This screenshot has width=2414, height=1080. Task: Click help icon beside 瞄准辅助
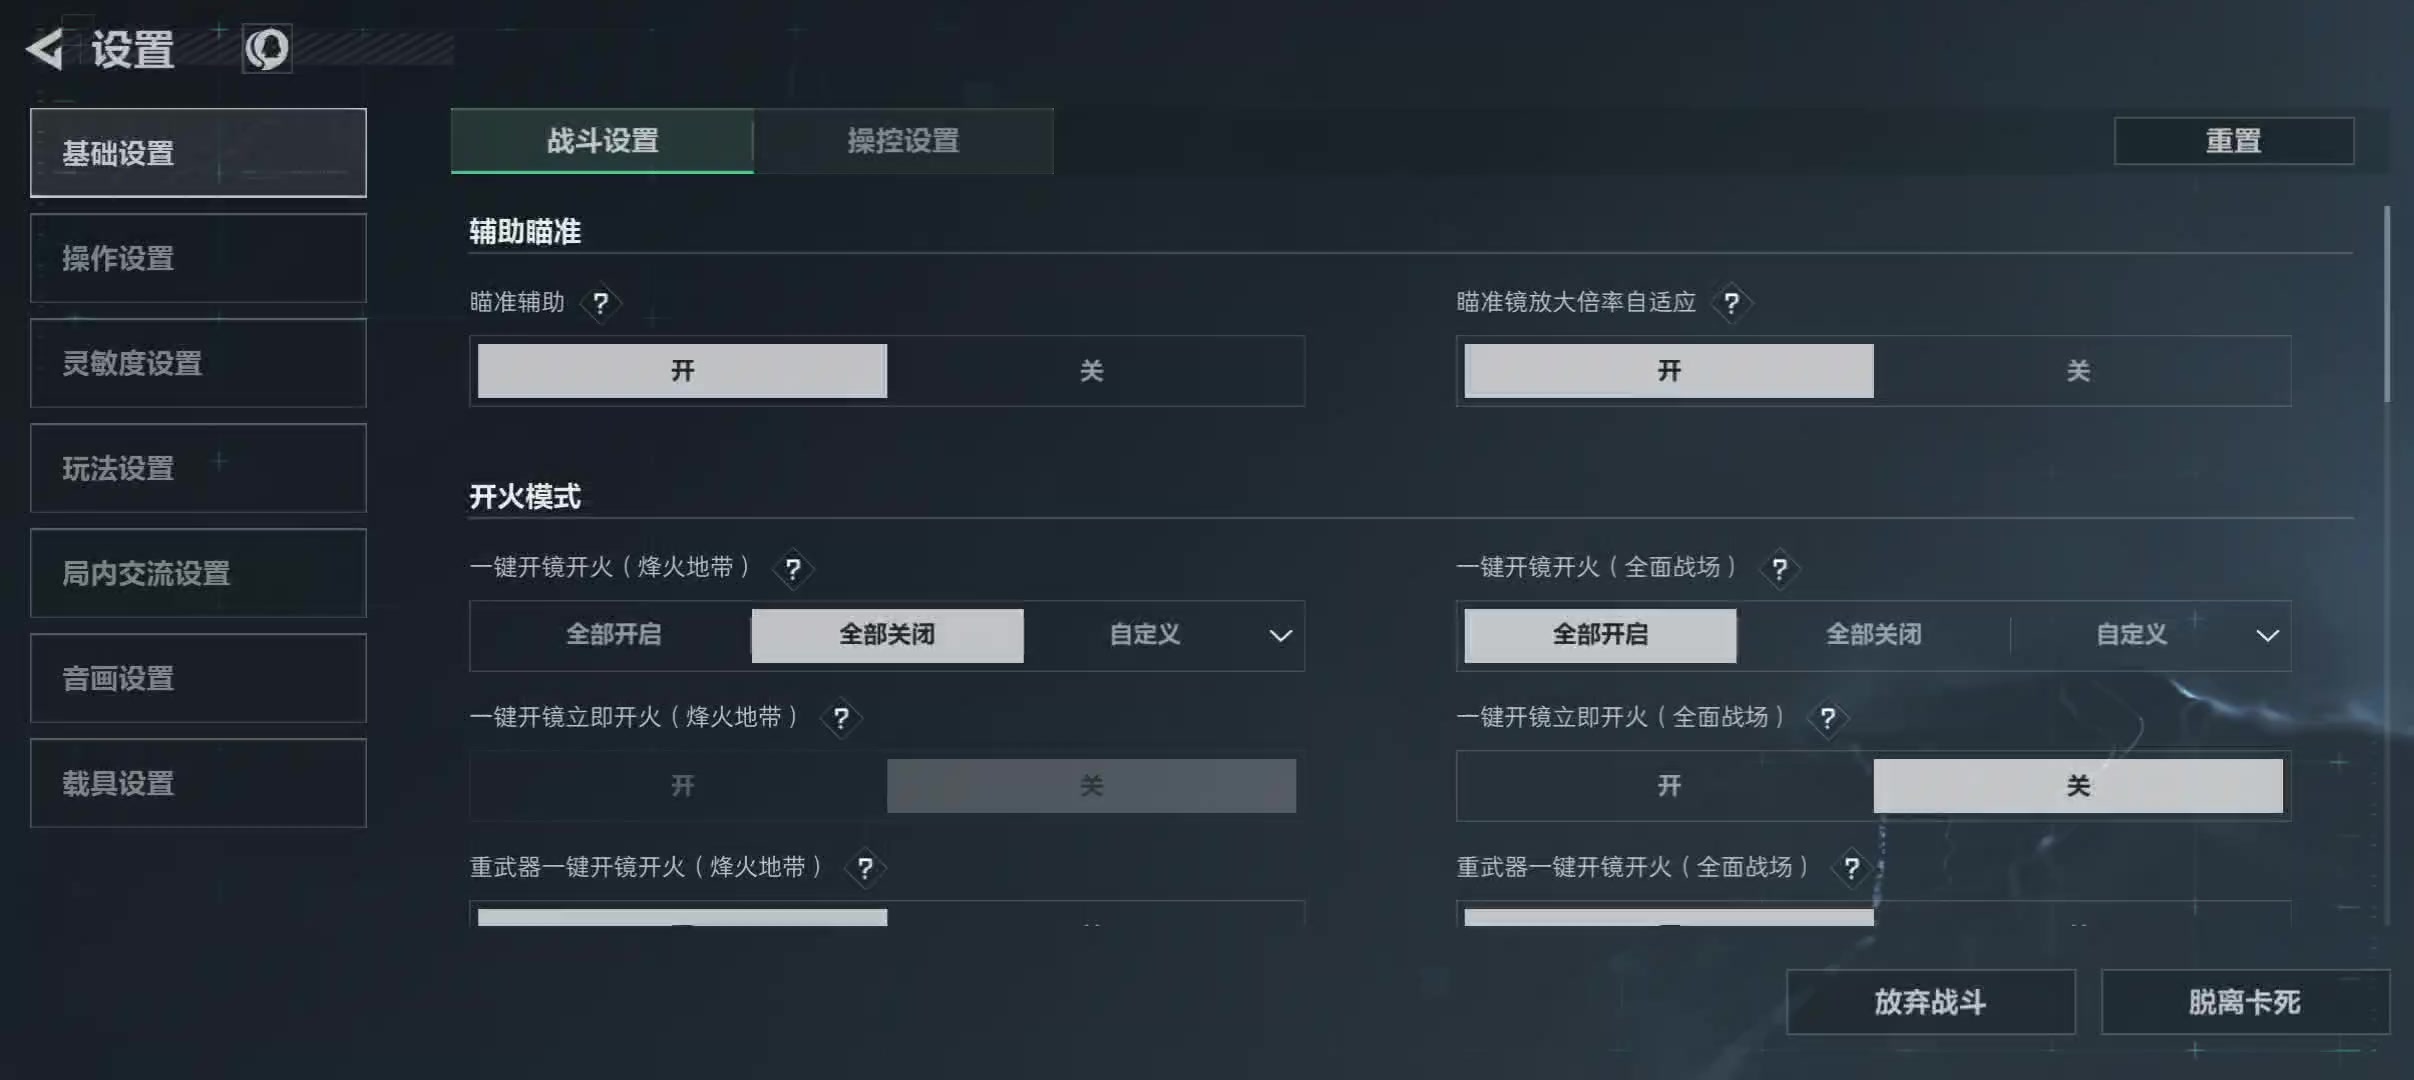600,303
